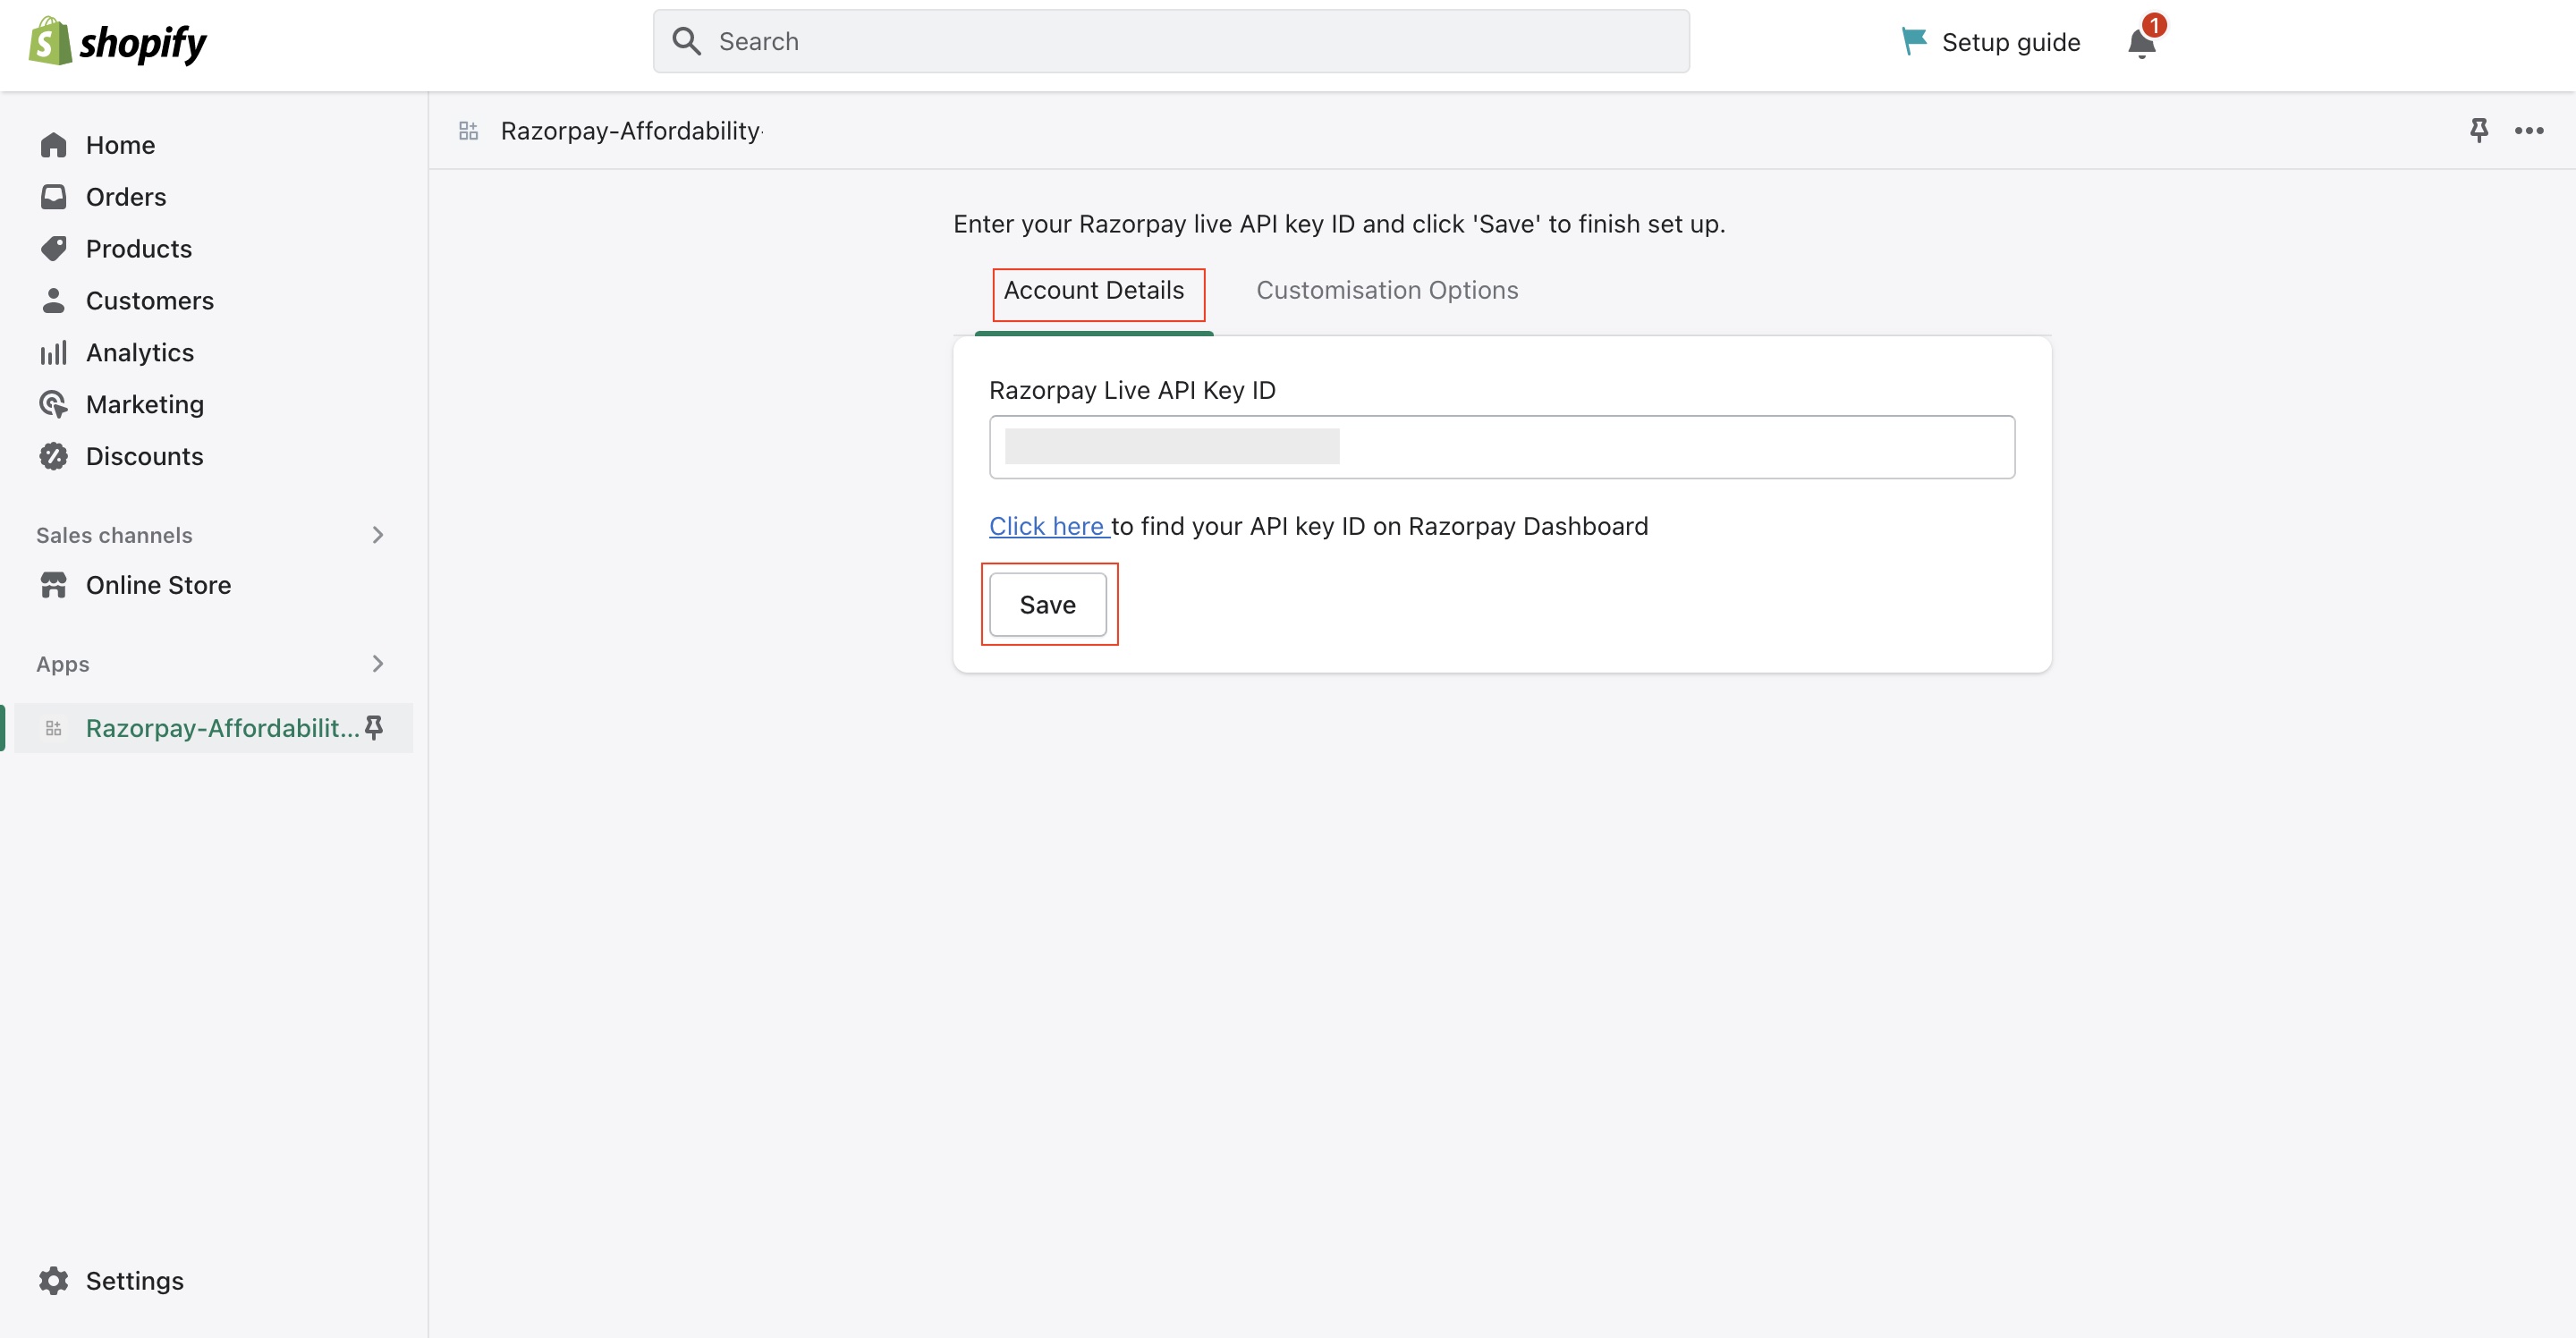Click the Sales channels heading
The width and height of the screenshot is (2576, 1338).
[114, 535]
